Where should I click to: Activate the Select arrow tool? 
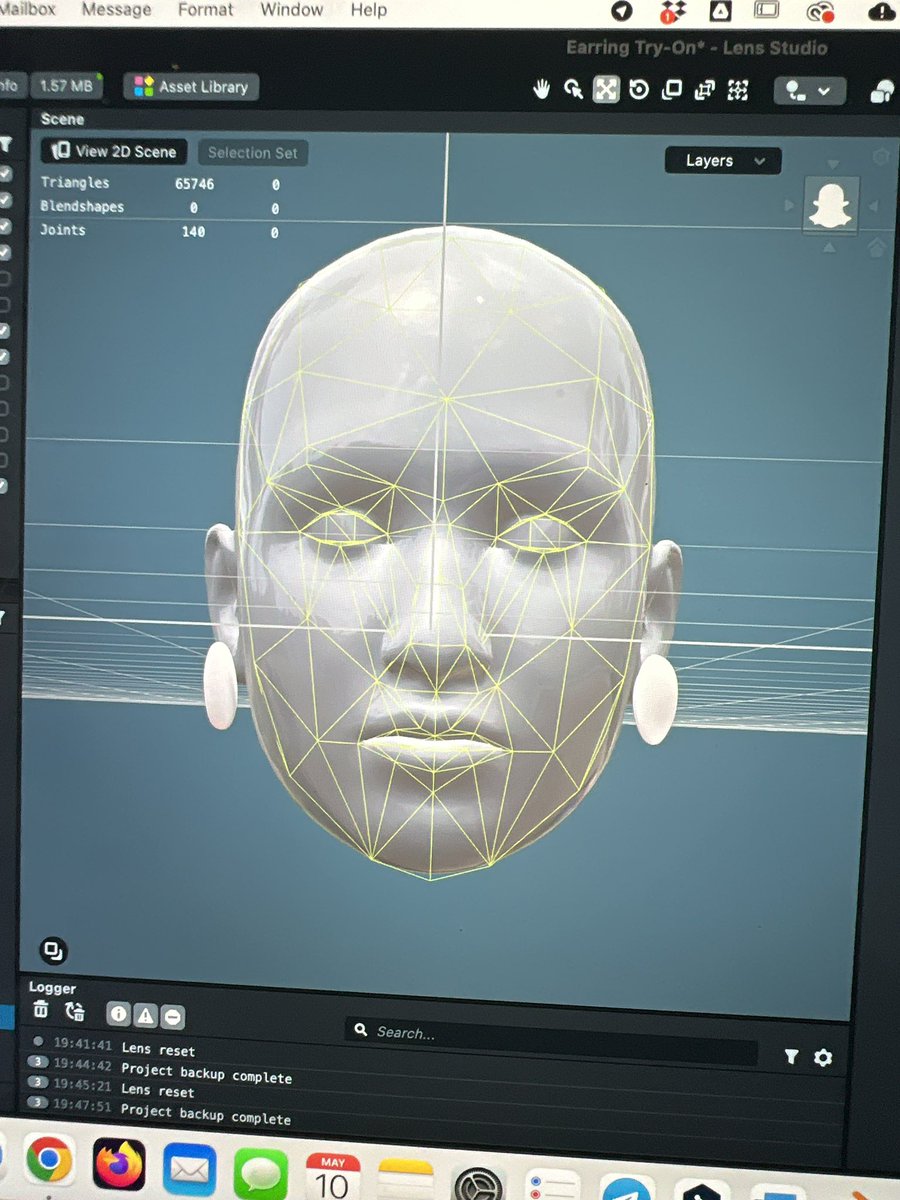click(x=574, y=89)
